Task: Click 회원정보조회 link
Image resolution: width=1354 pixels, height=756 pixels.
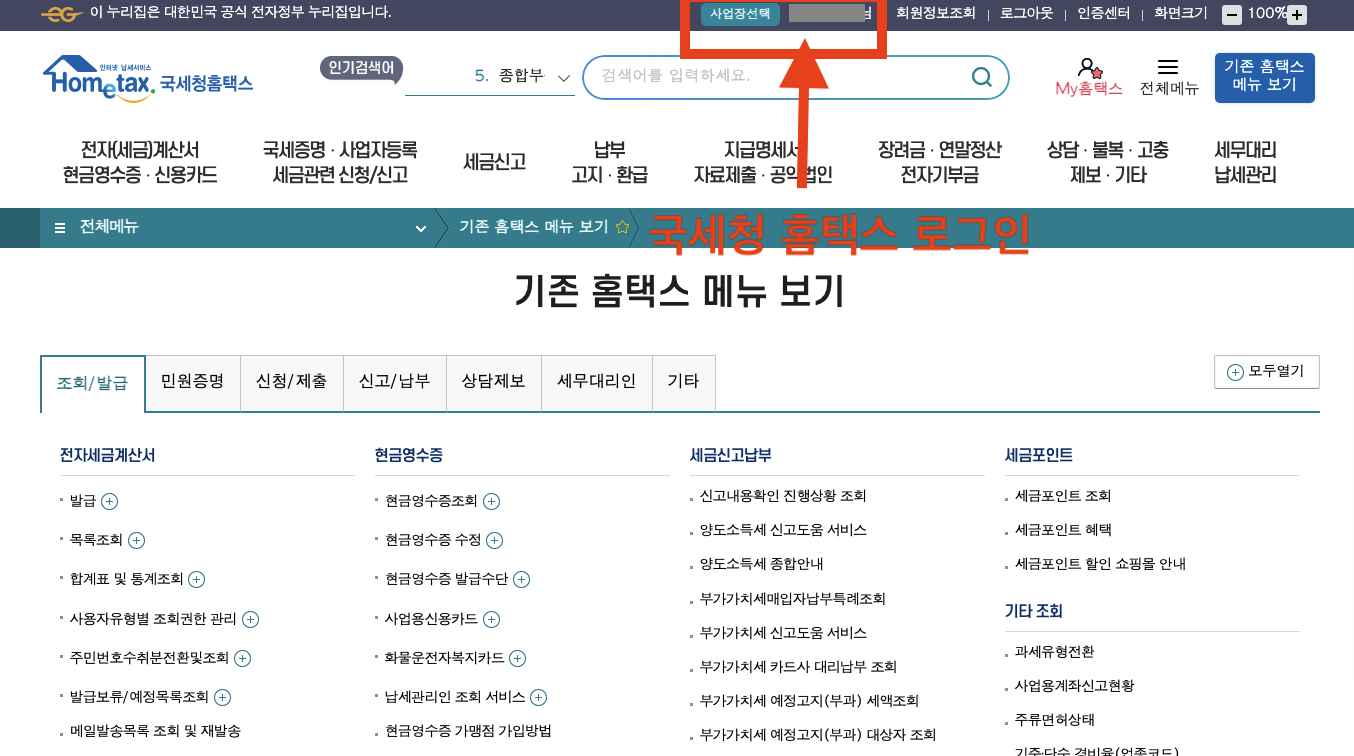Action: tap(935, 14)
